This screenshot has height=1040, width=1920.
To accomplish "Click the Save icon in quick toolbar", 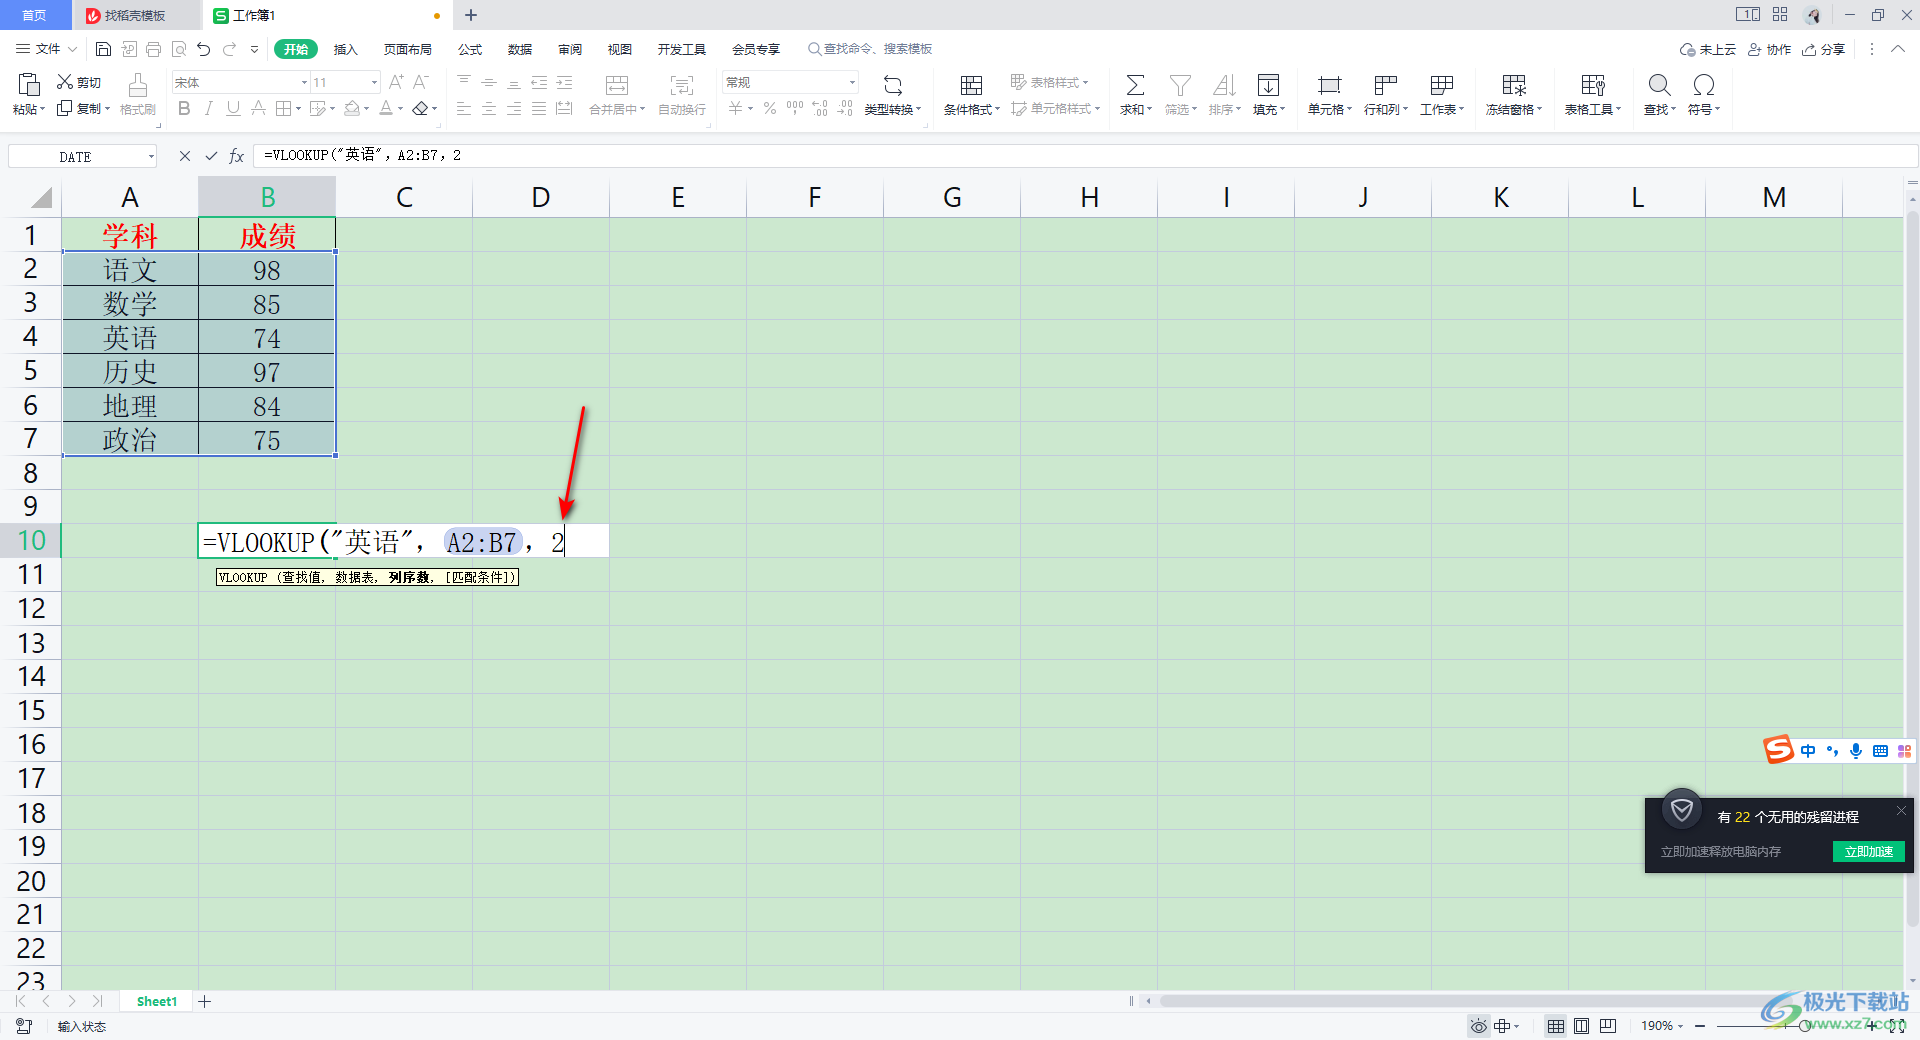I will pyautogui.click(x=103, y=49).
